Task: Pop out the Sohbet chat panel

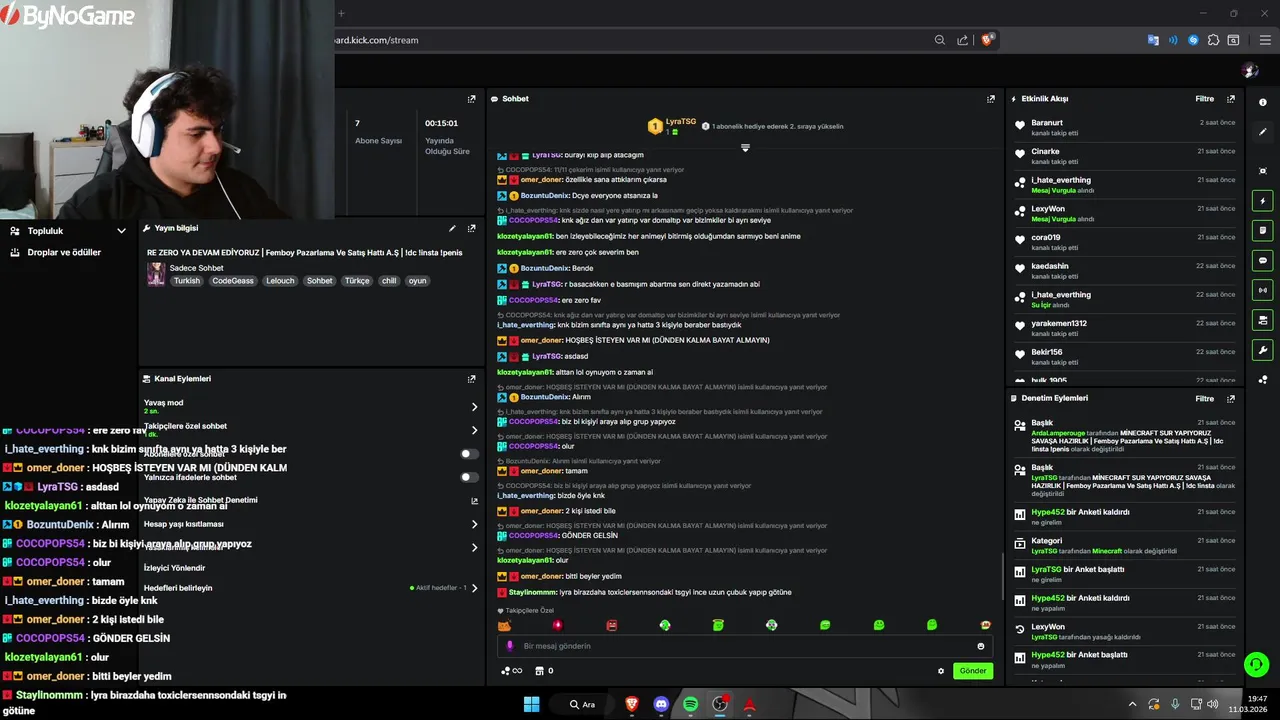Action: pyautogui.click(x=991, y=99)
